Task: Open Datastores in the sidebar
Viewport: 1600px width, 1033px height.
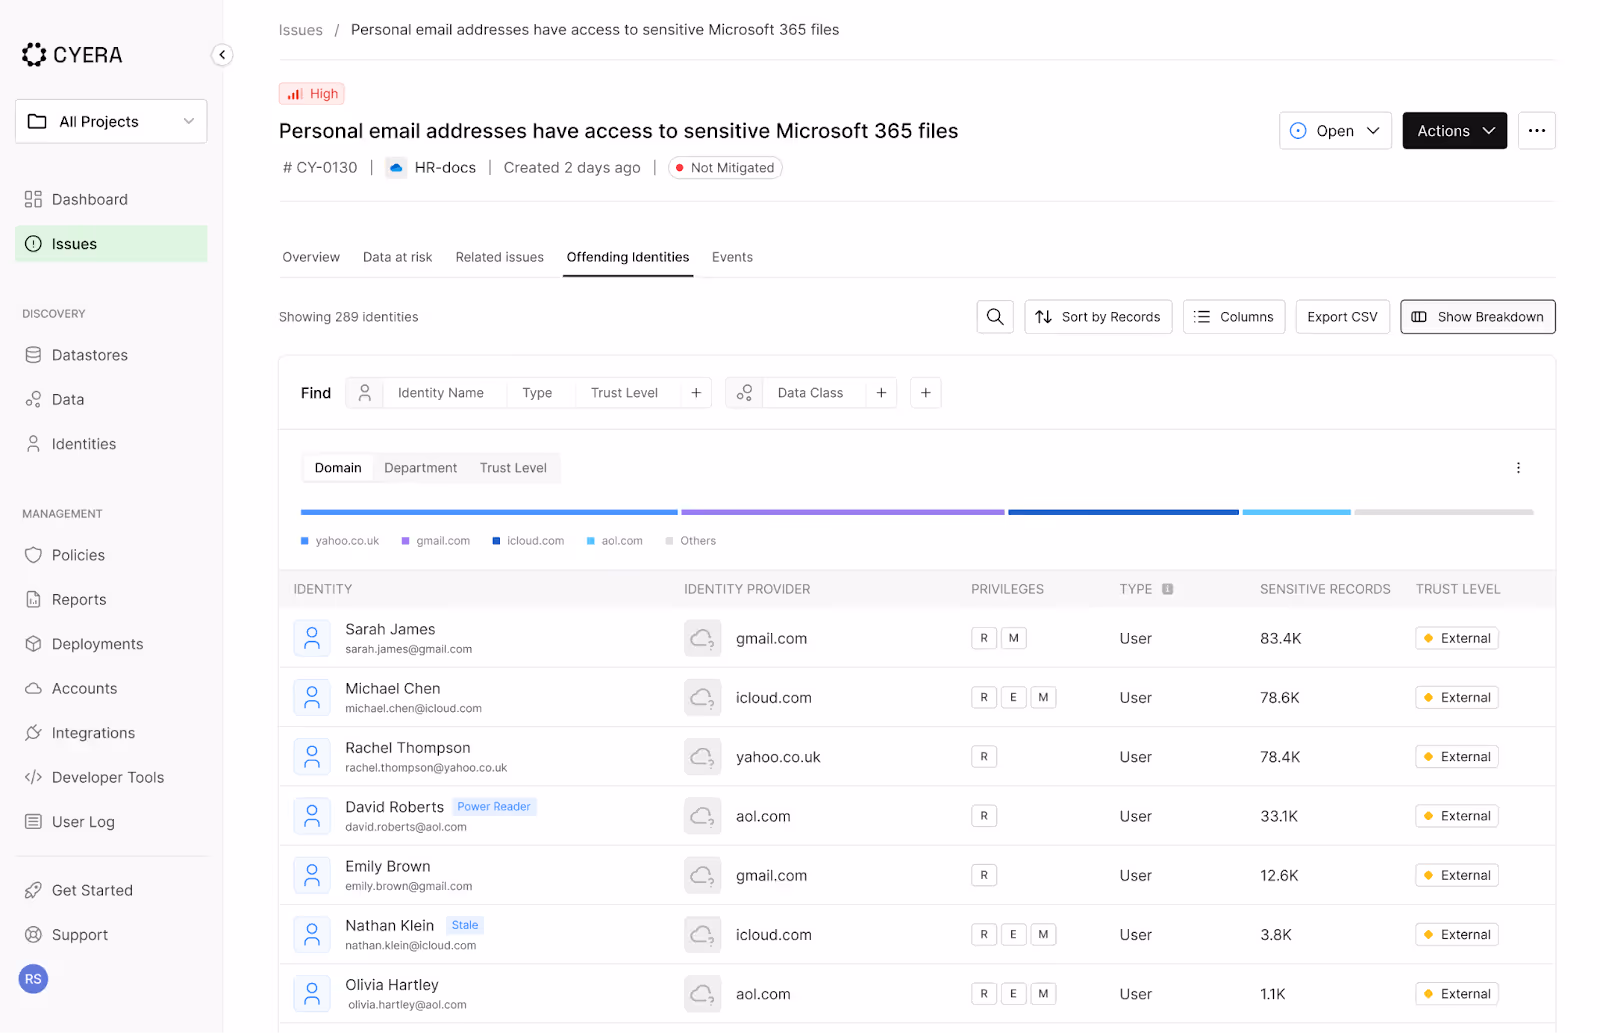Action: tap(111, 355)
